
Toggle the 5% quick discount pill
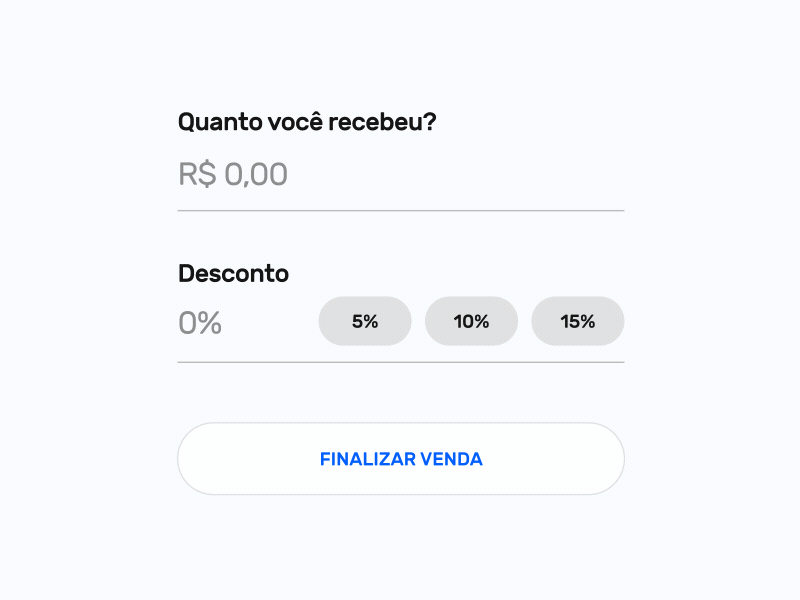[365, 321]
